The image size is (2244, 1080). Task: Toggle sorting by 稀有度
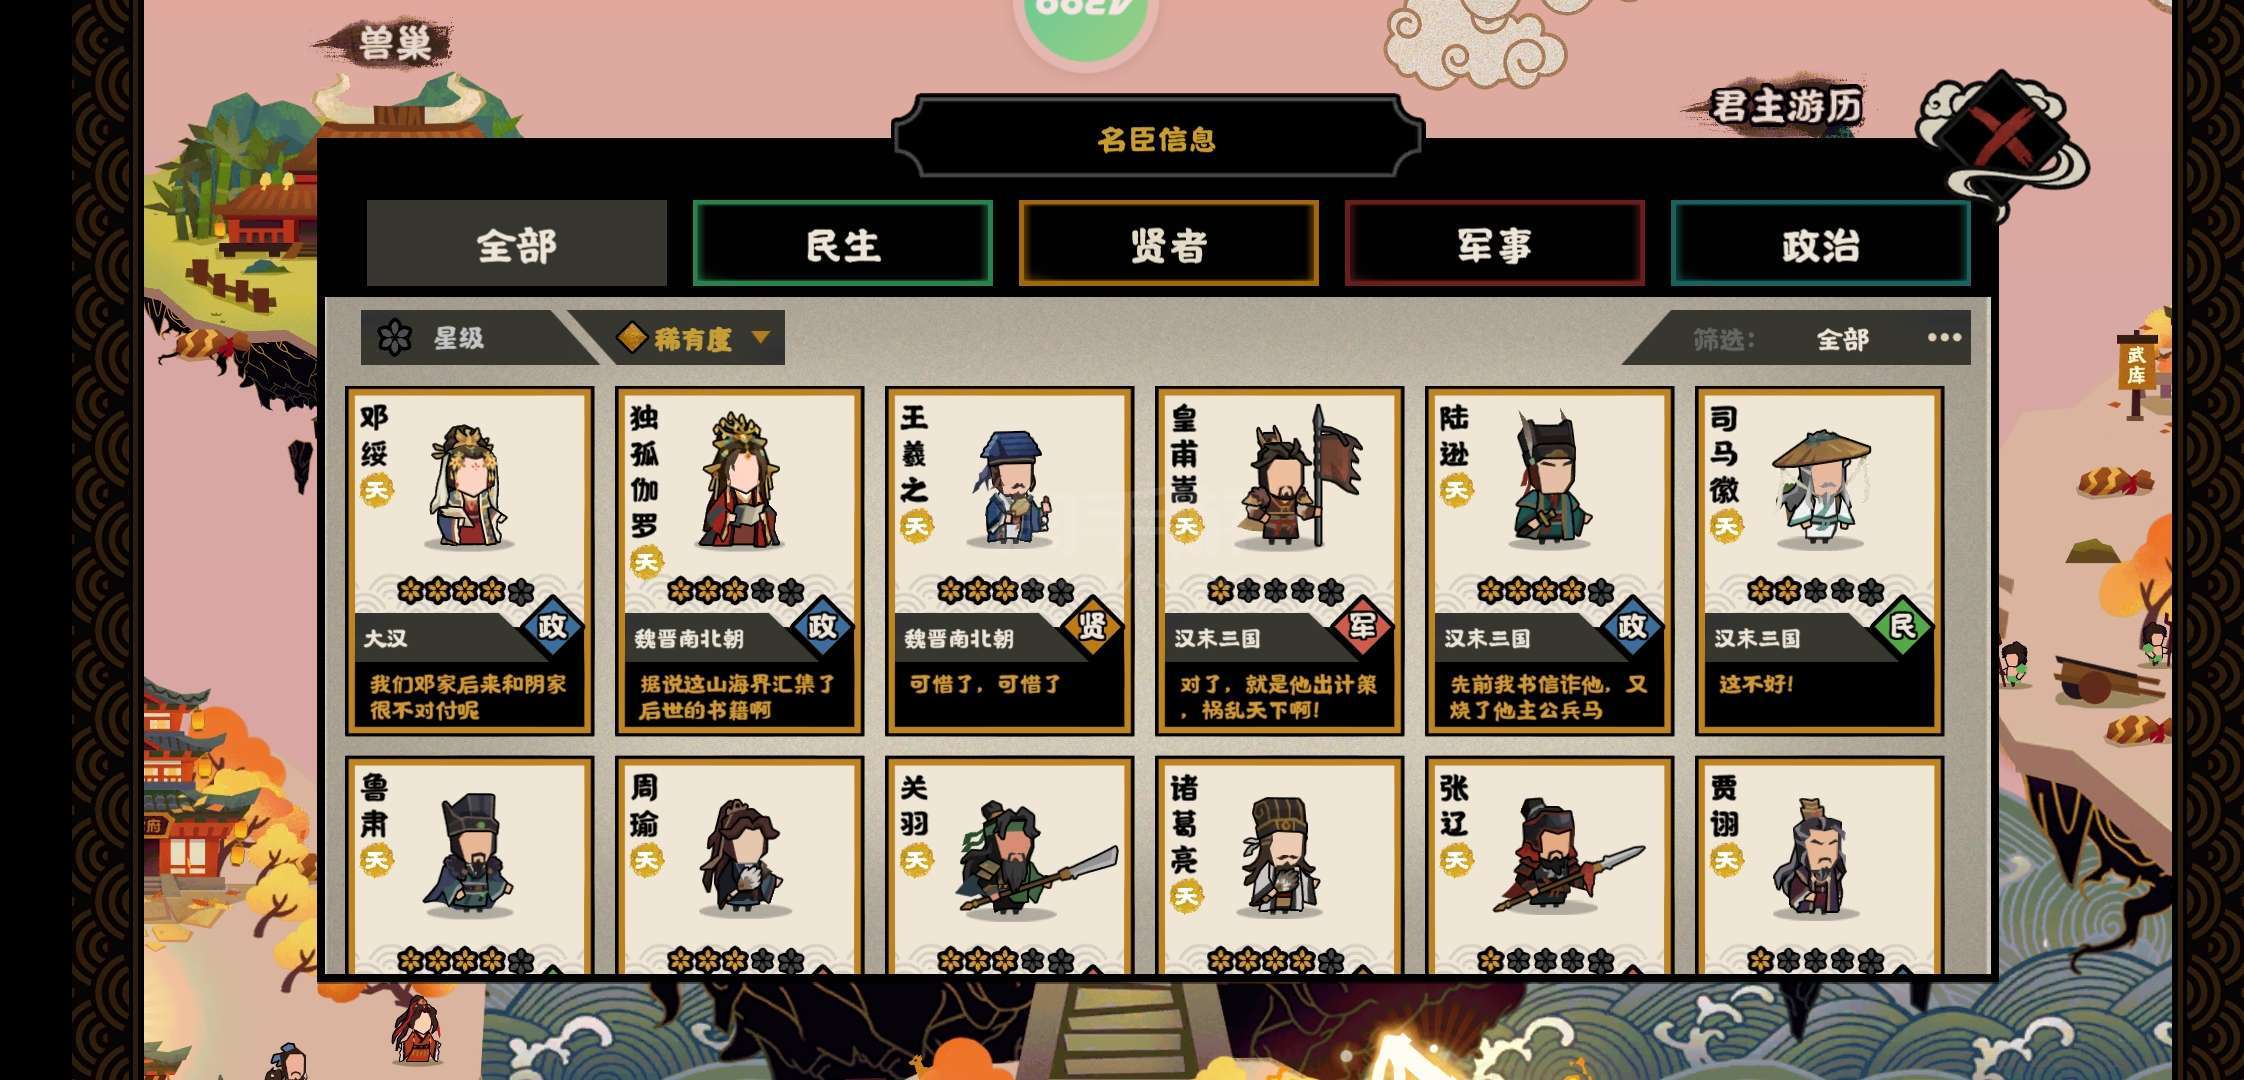pos(690,338)
